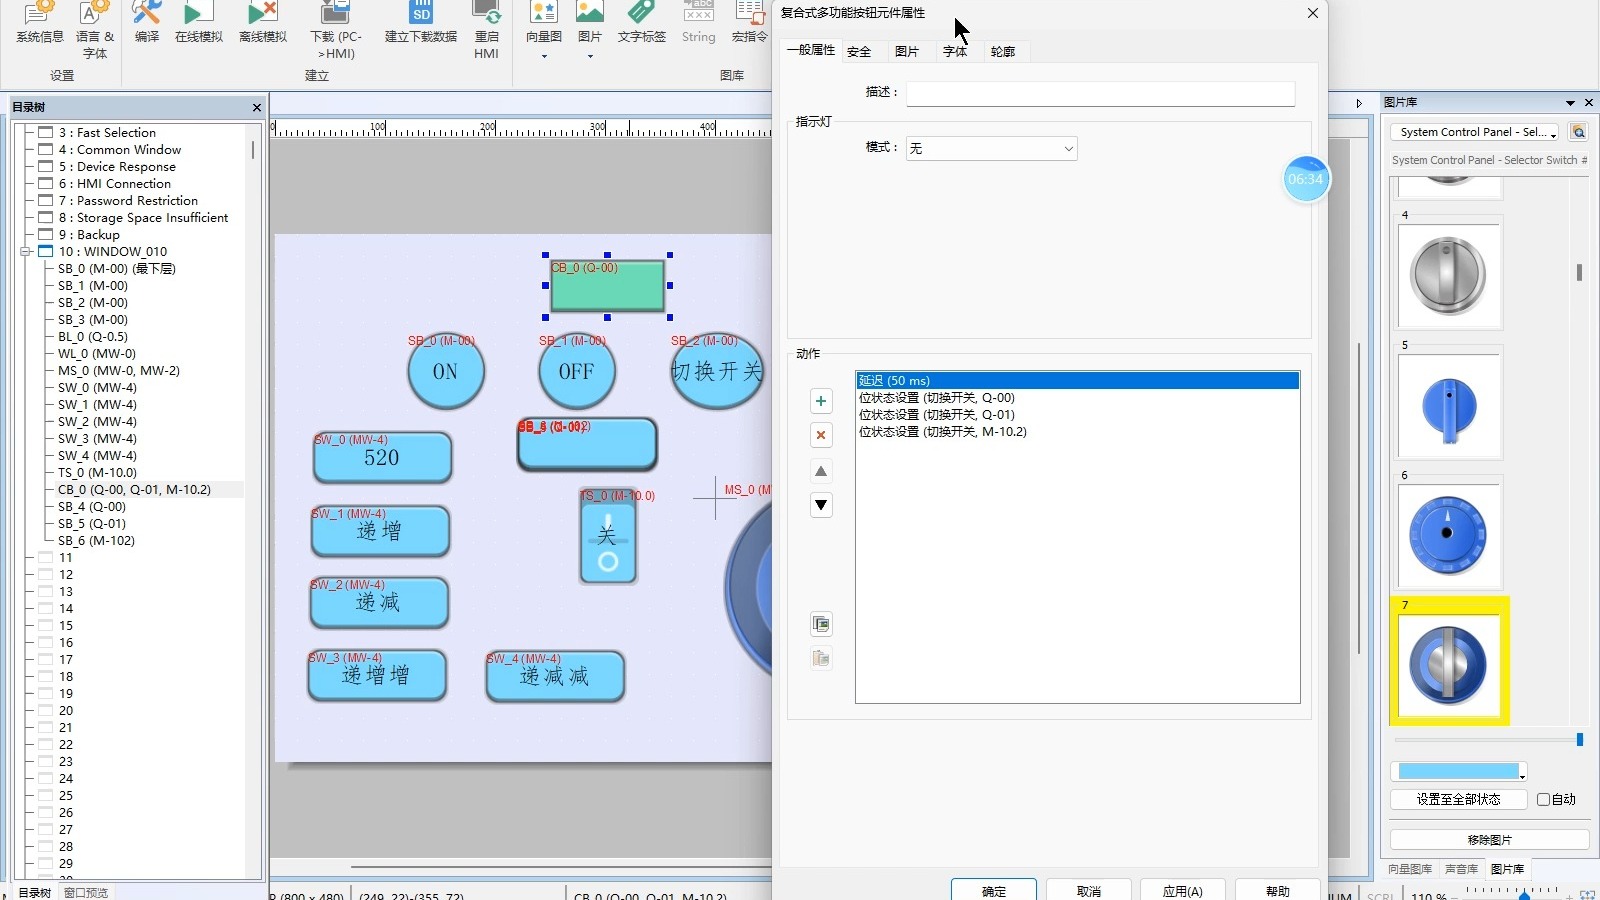The height and width of the screenshot is (900, 1600).
Task: Move action down with the black arrow
Action: [x=821, y=505]
